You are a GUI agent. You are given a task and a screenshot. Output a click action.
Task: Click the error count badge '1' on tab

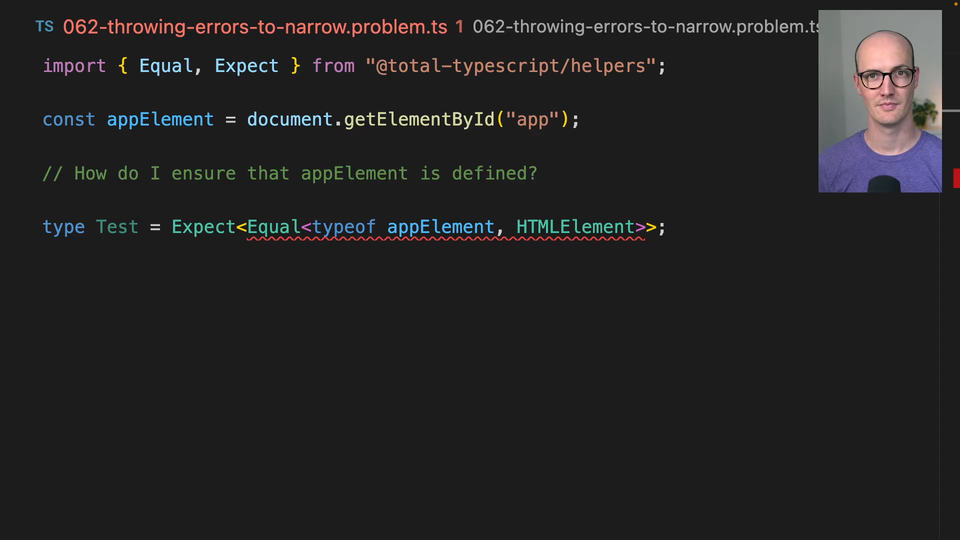pos(459,27)
